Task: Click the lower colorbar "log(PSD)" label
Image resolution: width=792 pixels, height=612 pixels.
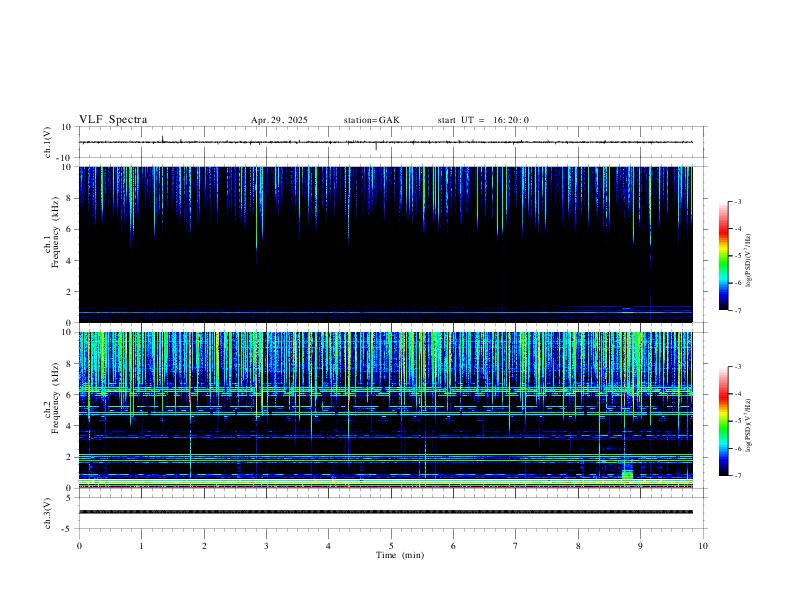Action: pos(749,425)
